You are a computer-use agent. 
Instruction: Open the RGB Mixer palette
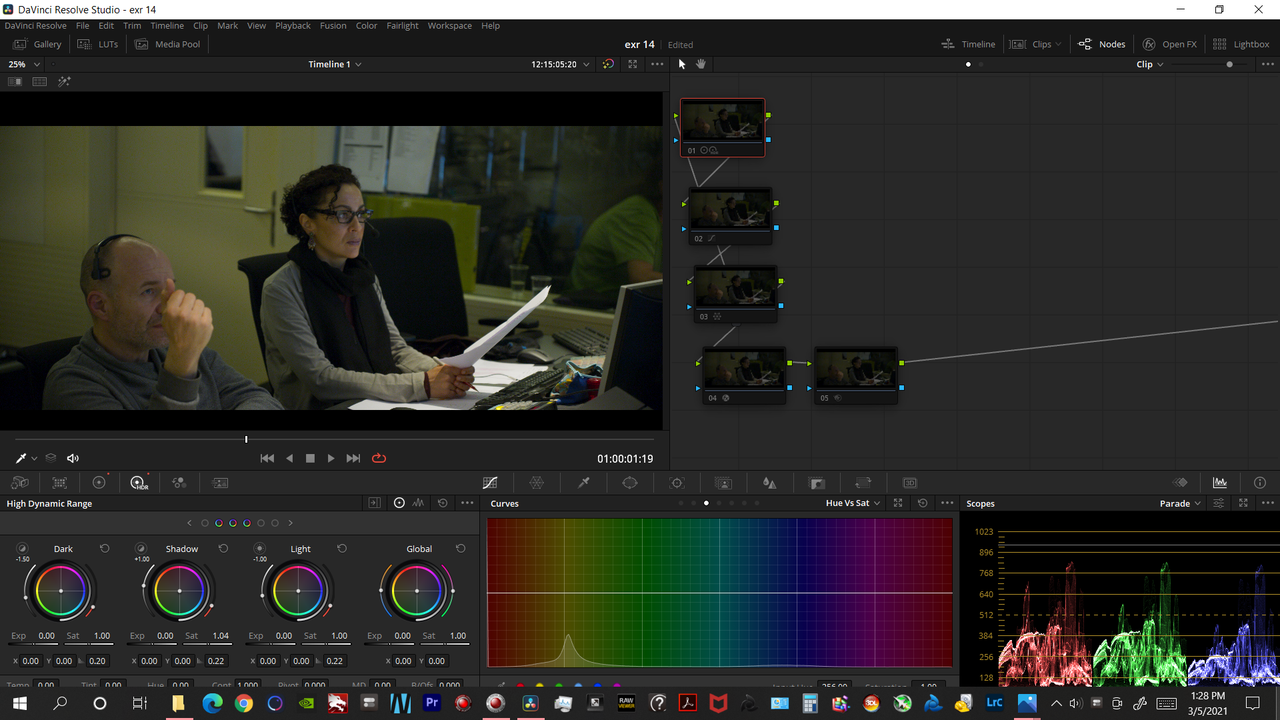pos(179,483)
